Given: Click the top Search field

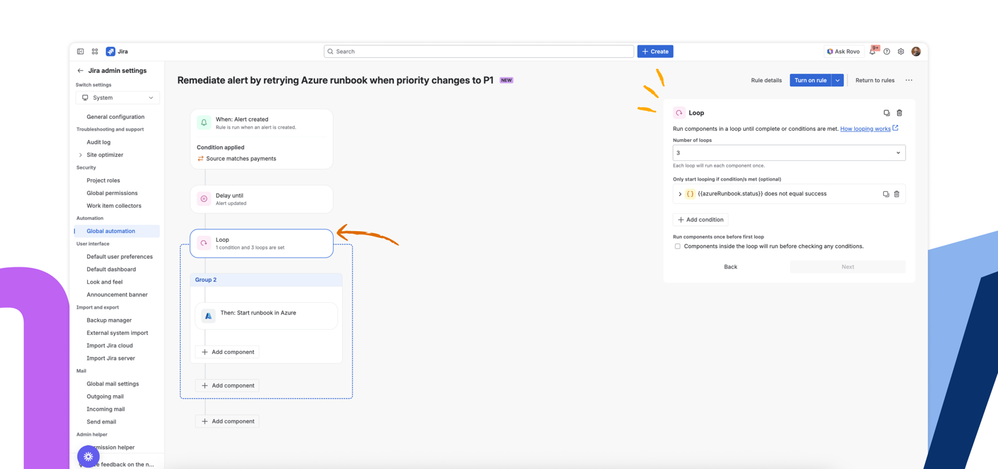Looking at the screenshot, I should pos(479,52).
